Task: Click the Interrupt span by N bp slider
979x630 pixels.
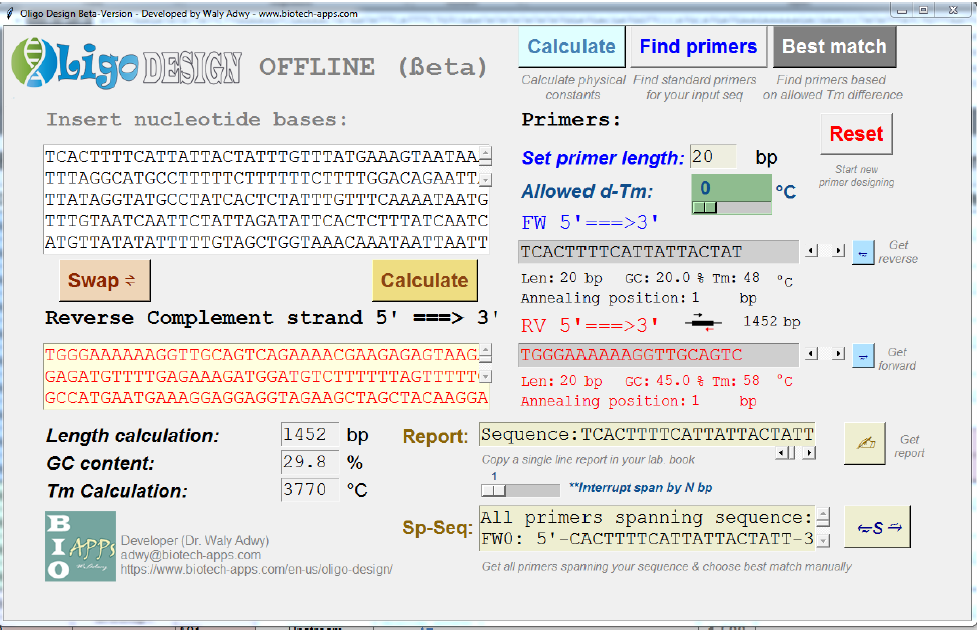Action: pos(520,491)
